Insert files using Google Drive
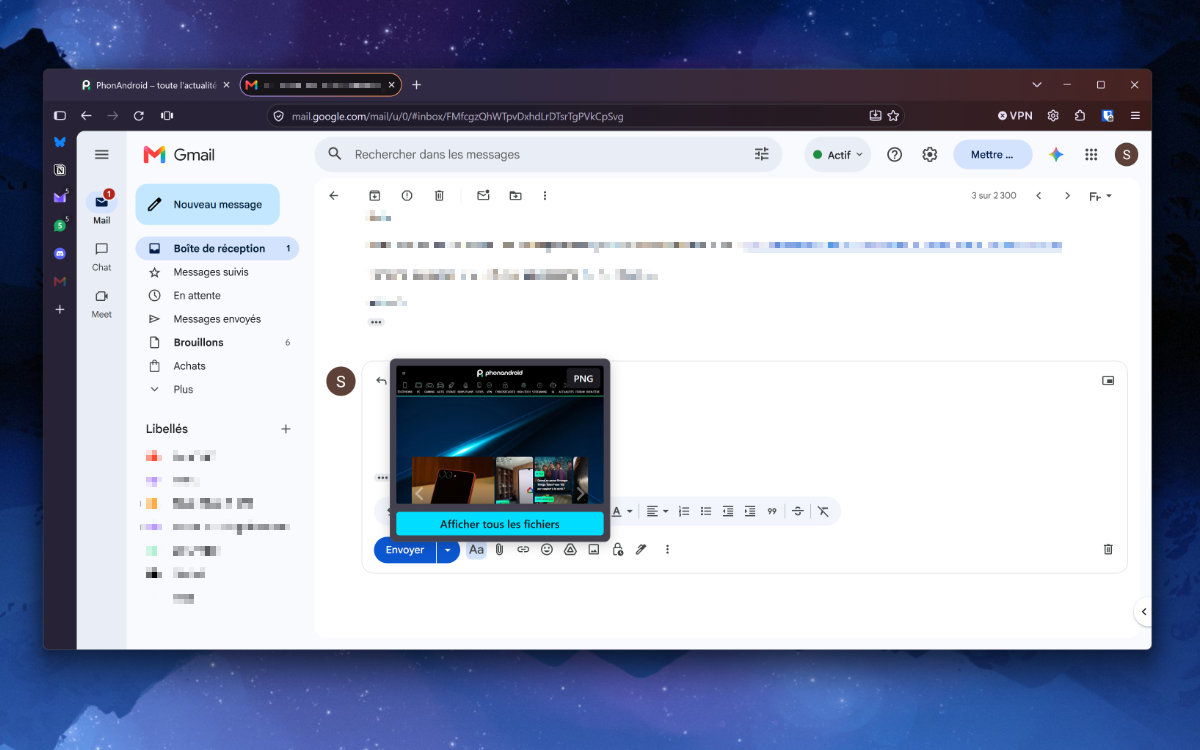 tap(570, 549)
